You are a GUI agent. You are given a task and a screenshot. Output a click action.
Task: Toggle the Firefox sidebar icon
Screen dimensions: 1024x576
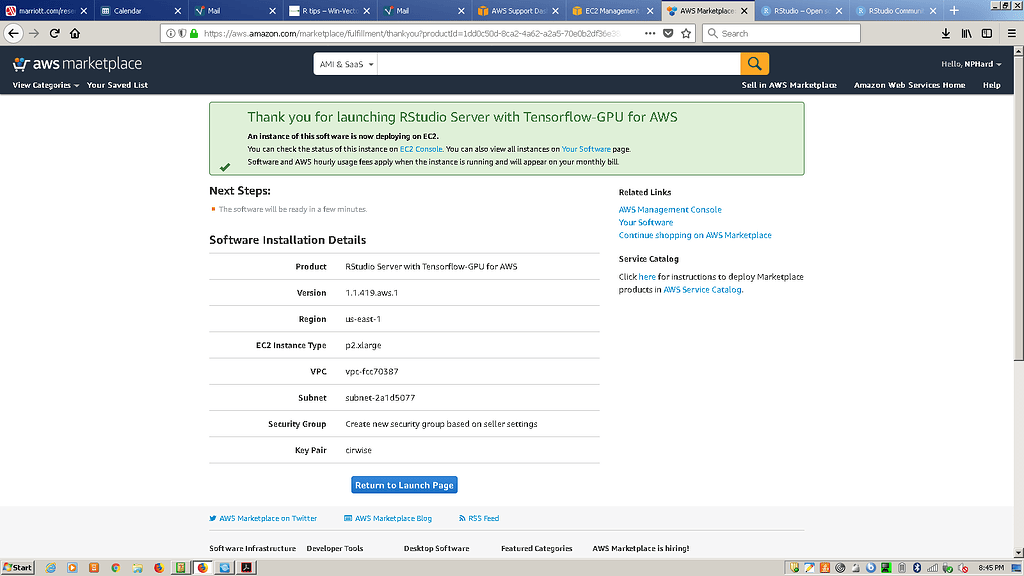pyautogui.click(x=987, y=33)
